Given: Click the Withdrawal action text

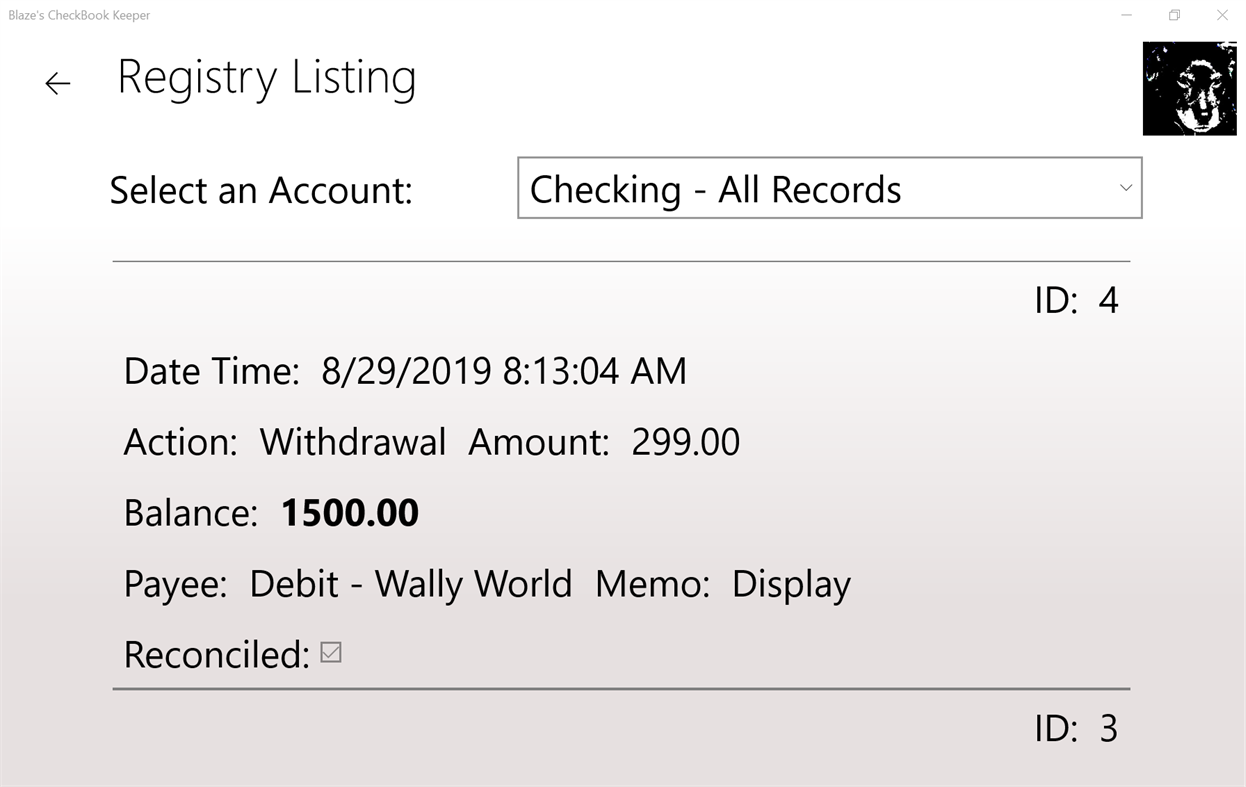Looking at the screenshot, I should click(352, 441).
